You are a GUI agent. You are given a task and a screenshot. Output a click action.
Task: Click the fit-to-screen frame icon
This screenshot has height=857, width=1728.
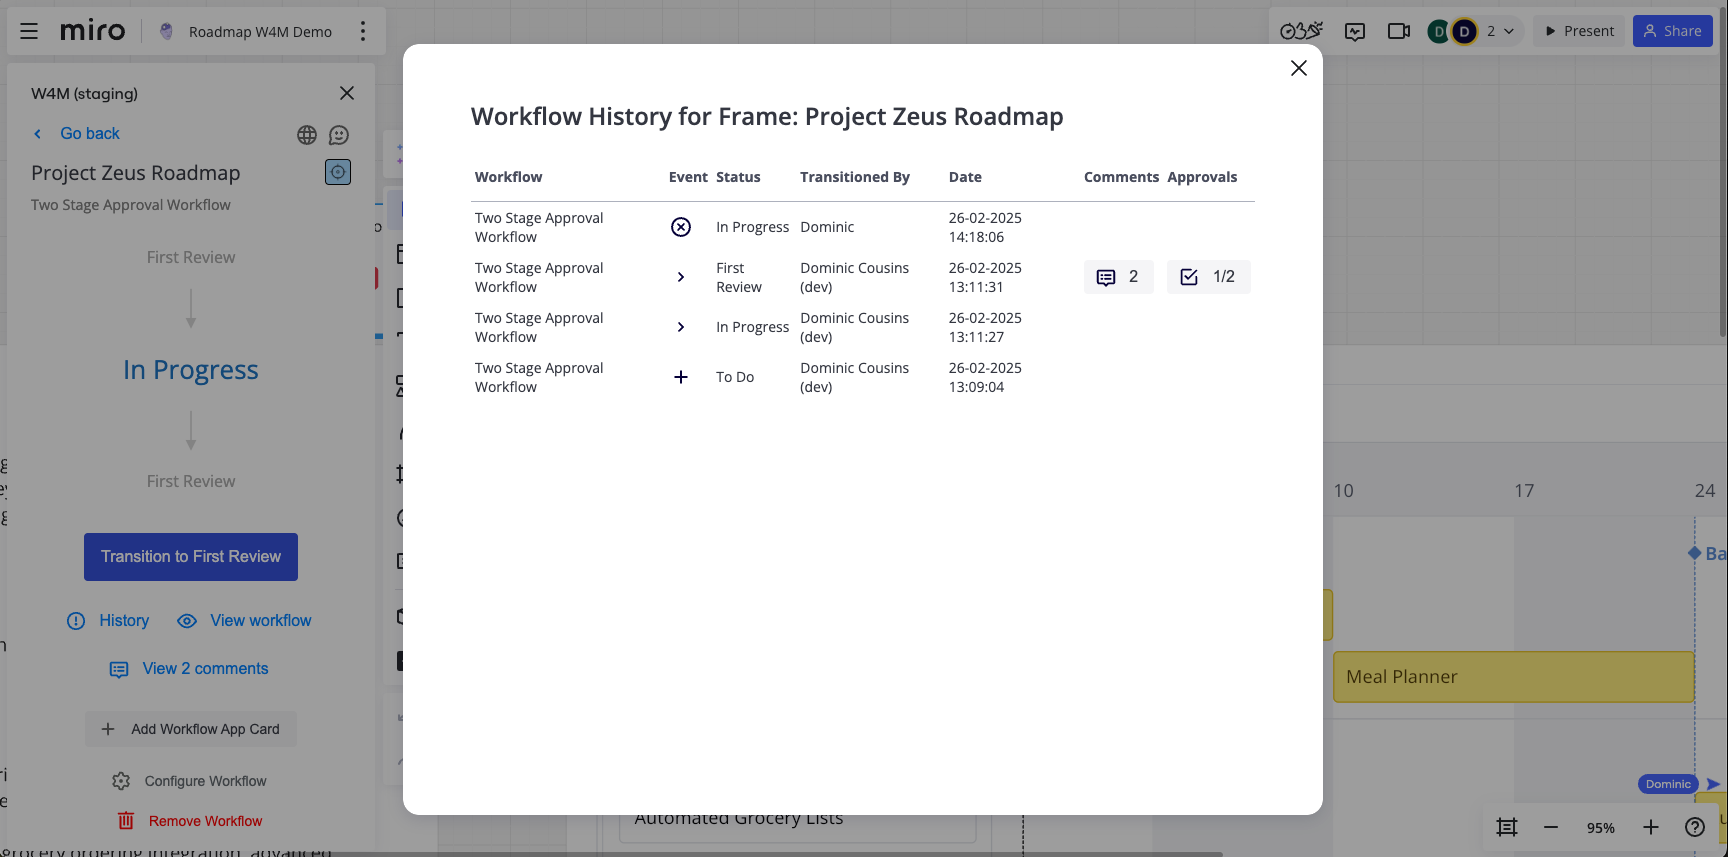coord(1506,827)
